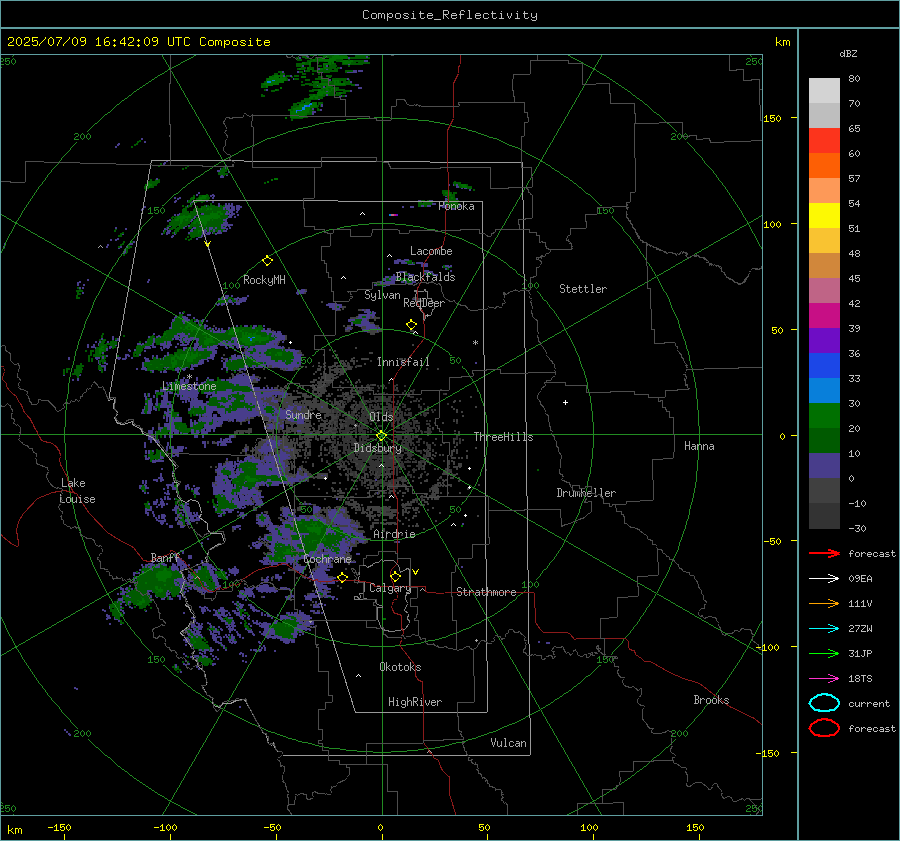This screenshot has height=841, width=900.
Task: Click the Drumheller town label
Action: 586,493
